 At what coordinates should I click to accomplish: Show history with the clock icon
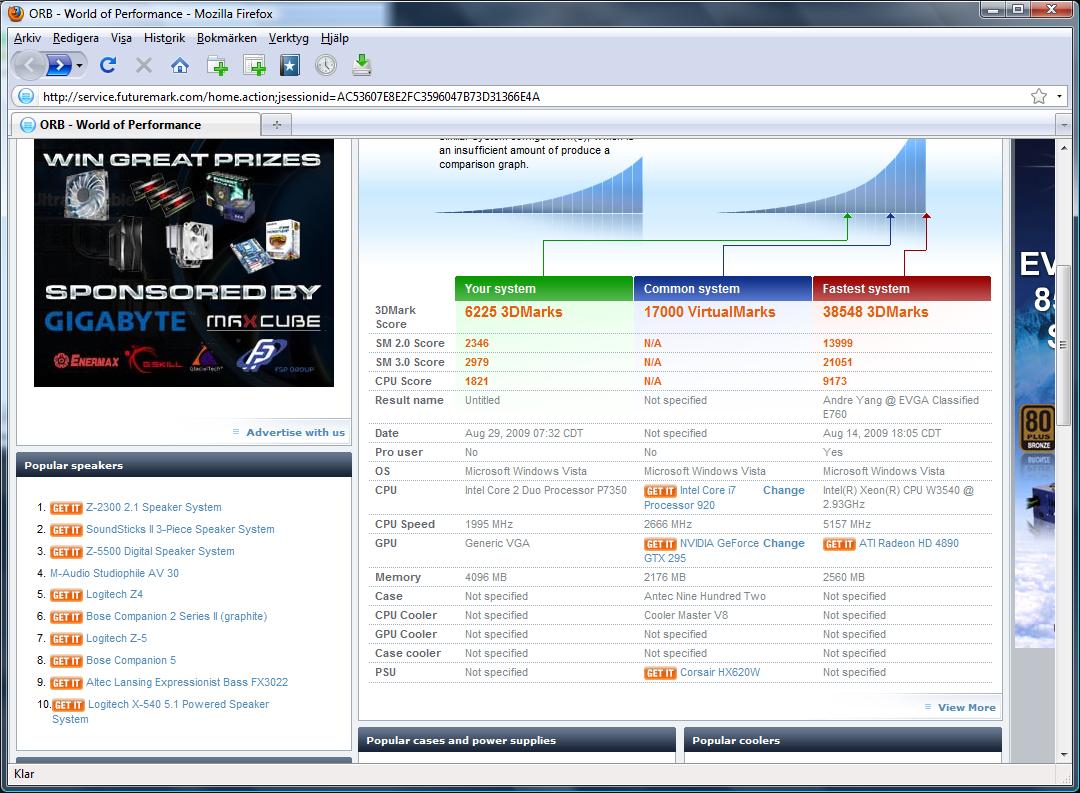click(x=326, y=65)
